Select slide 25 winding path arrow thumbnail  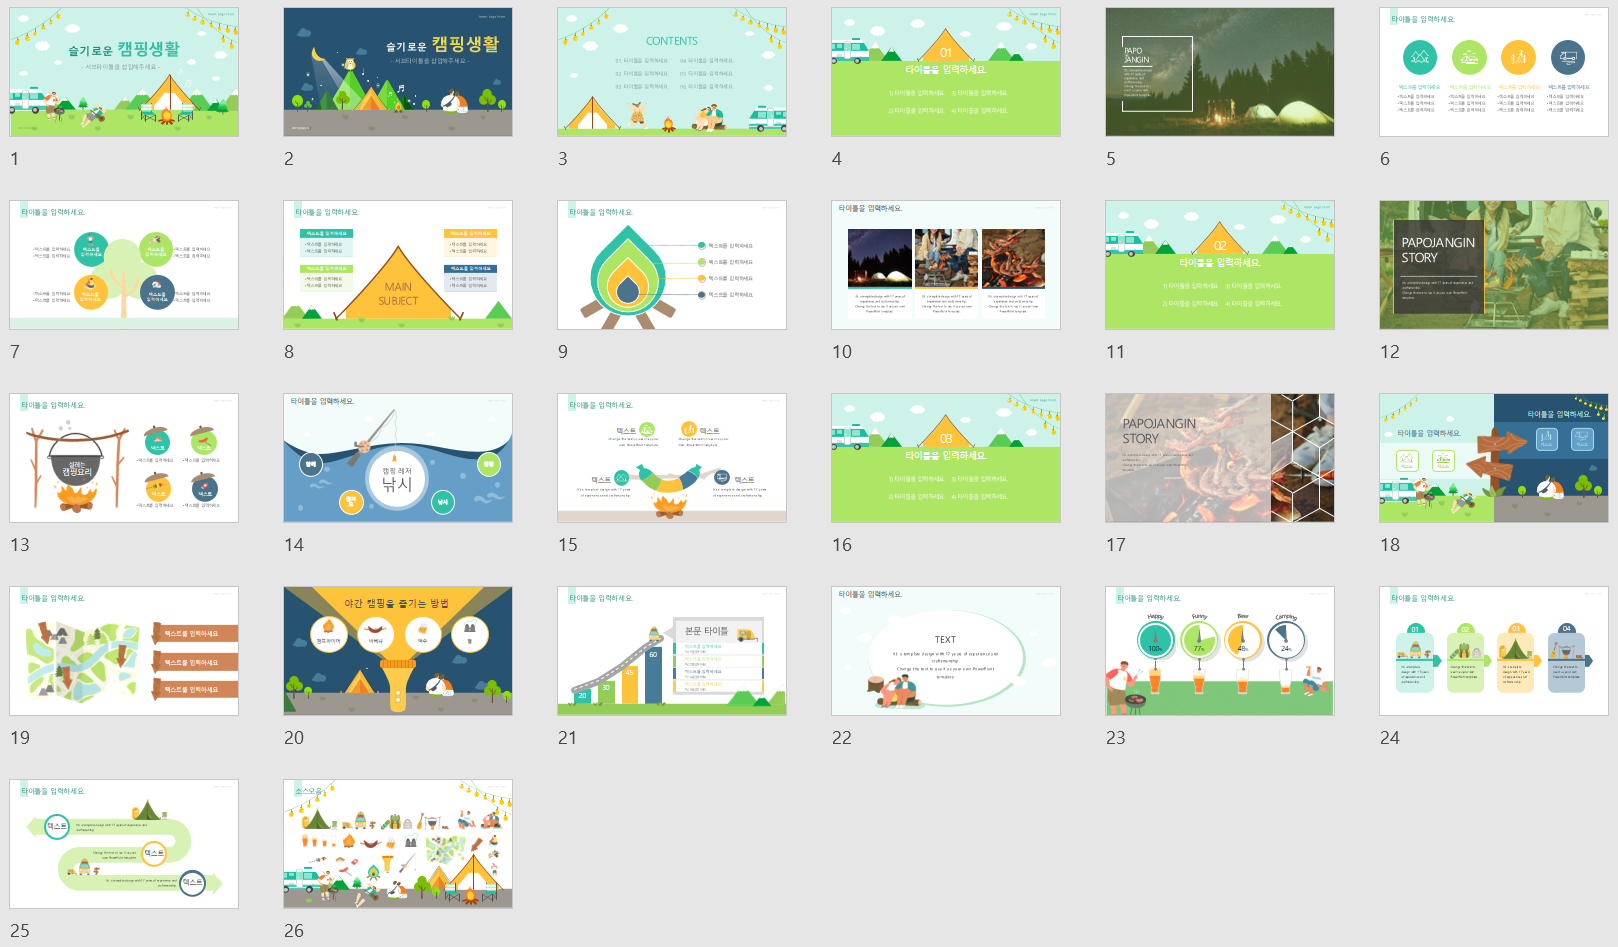(x=124, y=844)
